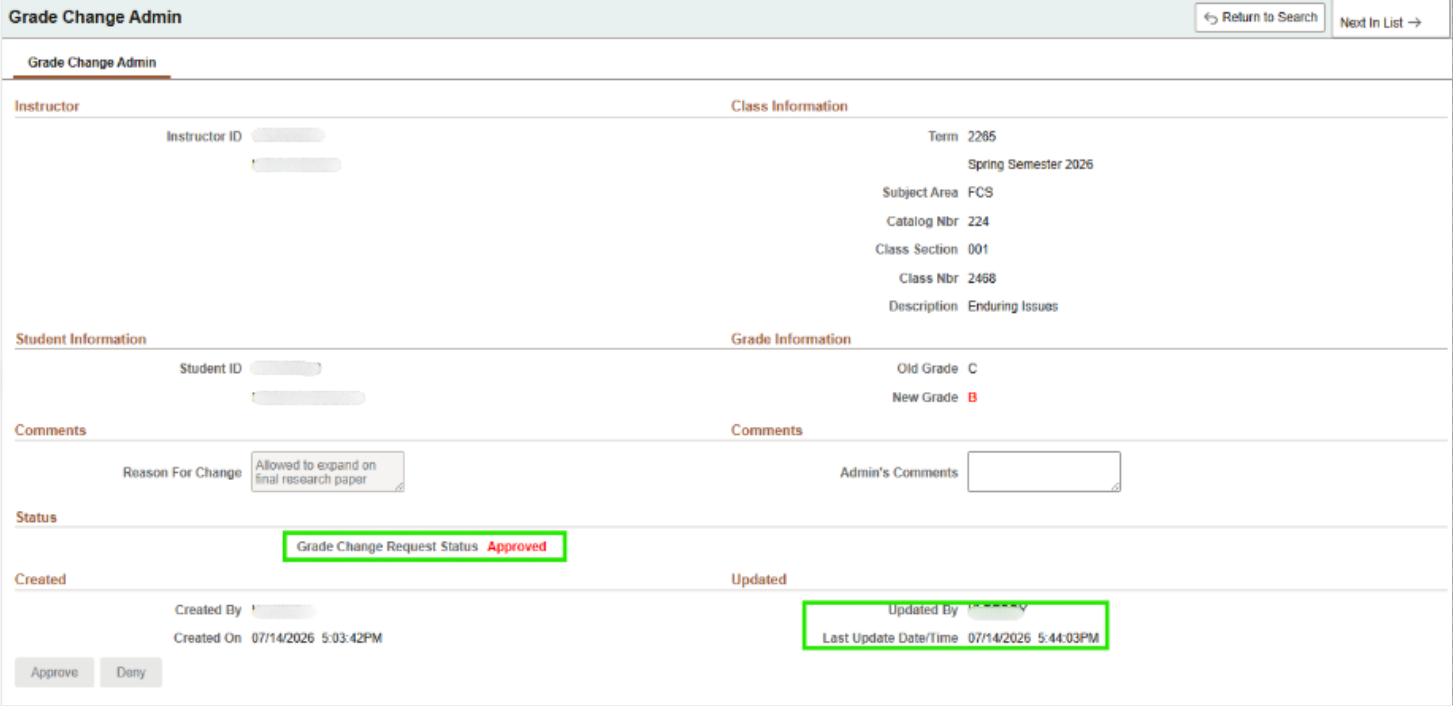Click the Class Section value 001
The height and width of the screenshot is (706, 1453).
pyautogui.click(x=978, y=250)
